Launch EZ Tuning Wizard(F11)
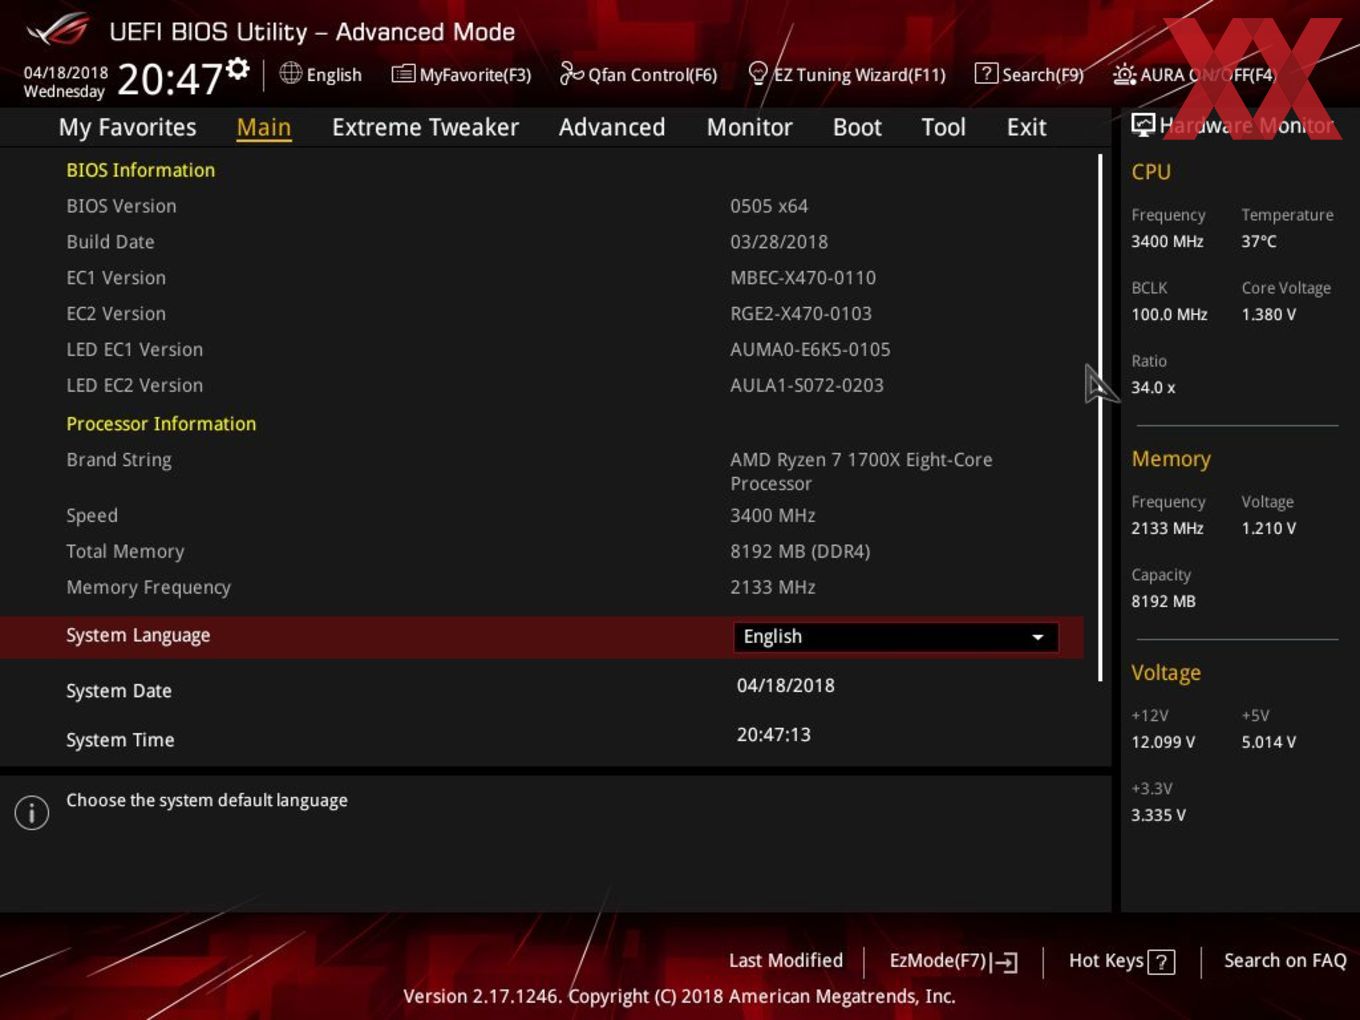Viewport: 1360px width, 1020px height. click(847, 74)
